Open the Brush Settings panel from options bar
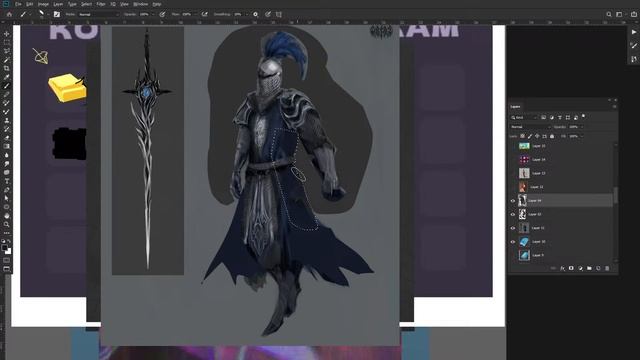Viewport: 640px width, 360px height. (x=57, y=14)
